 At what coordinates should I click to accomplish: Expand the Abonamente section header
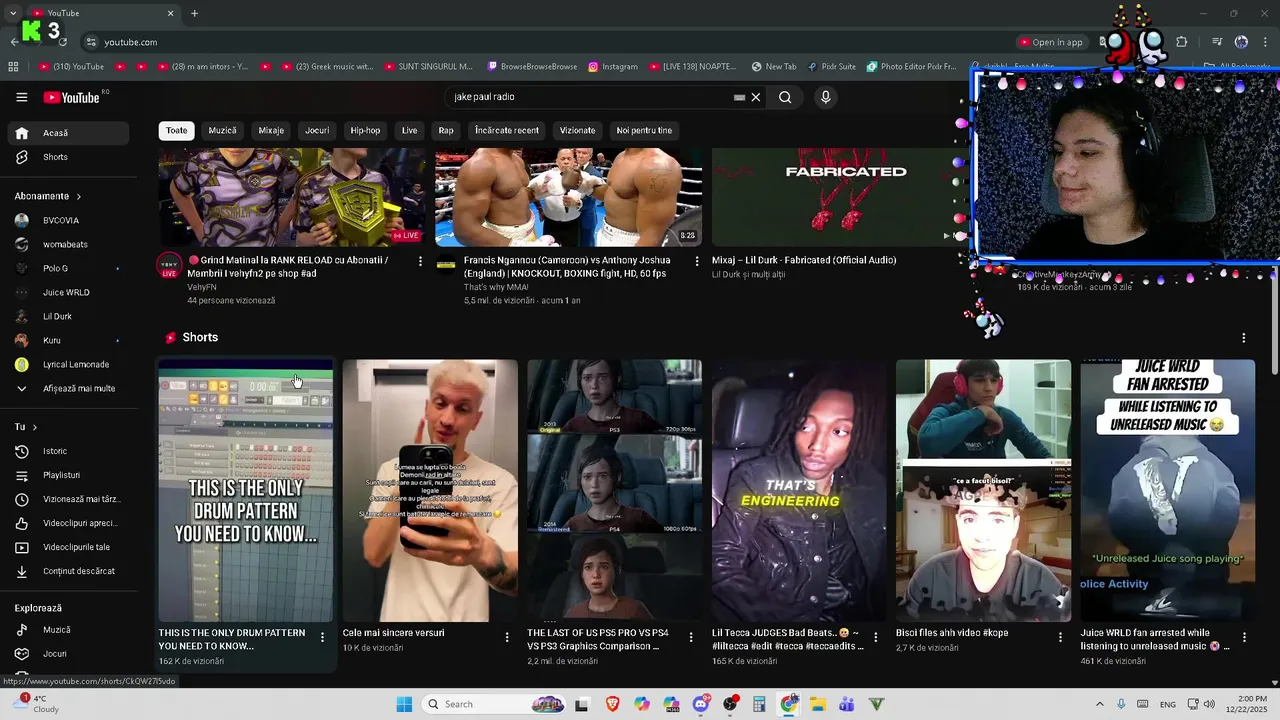point(48,196)
